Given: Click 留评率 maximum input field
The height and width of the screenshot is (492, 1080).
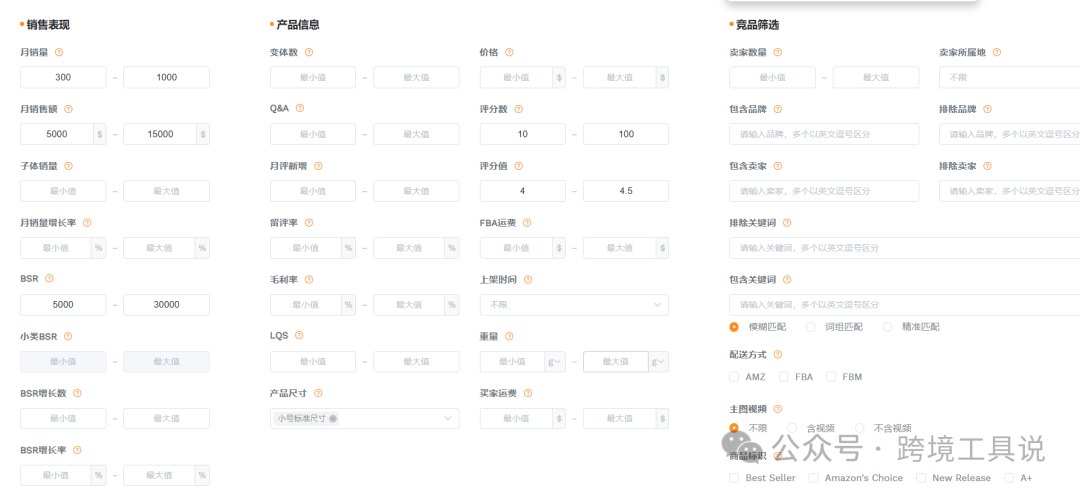Looking at the screenshot, I should [410, 248].
